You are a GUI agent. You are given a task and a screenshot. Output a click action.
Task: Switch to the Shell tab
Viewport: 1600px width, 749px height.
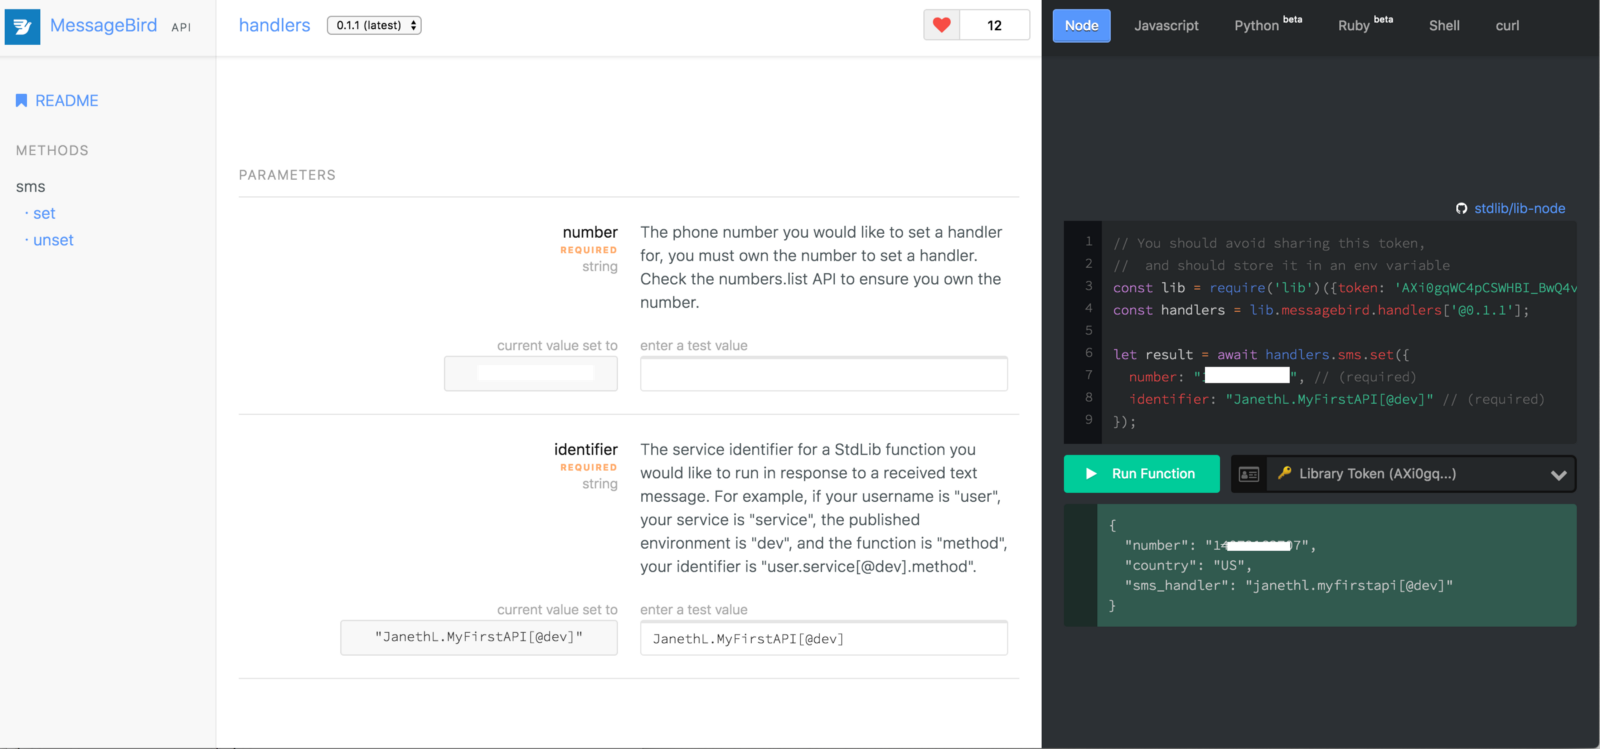click(x=1444, y=26)
